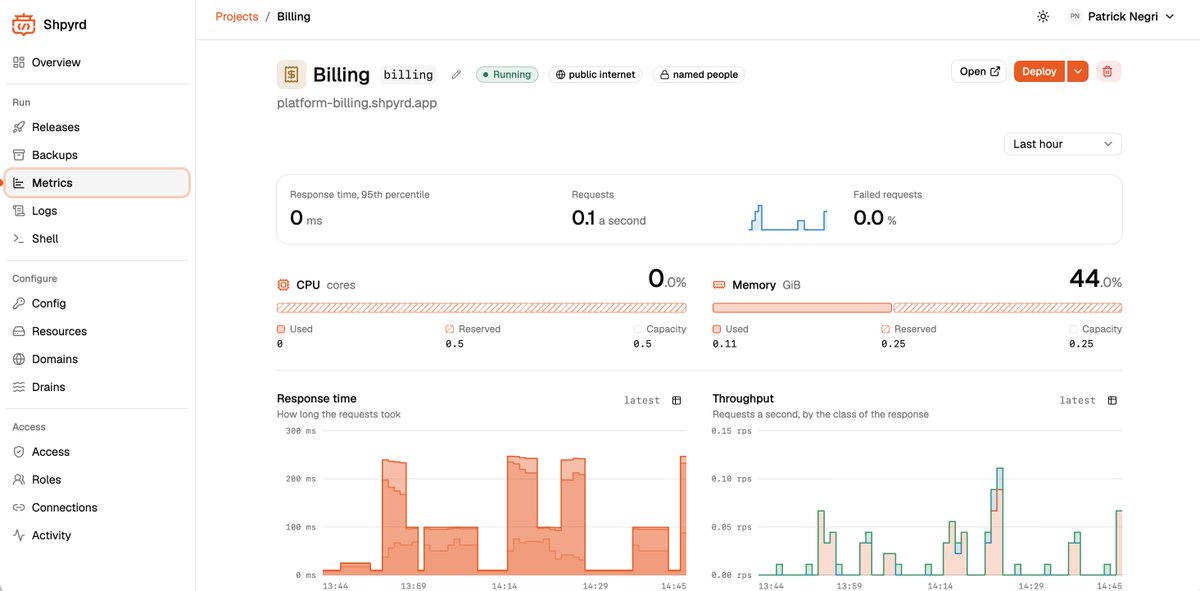The height and width of the screenshot is (591, 1200).
Task: Open platform-billing.shpyrd.app link
Action: click(357, 103)
